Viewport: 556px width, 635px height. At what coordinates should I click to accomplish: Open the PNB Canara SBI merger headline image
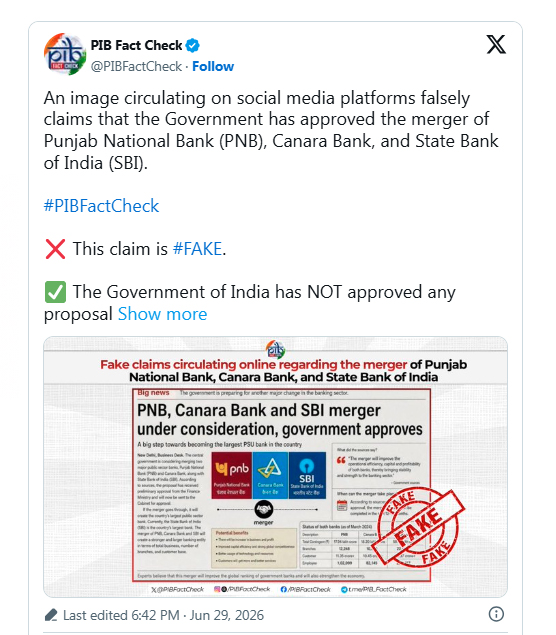tap(275, 467)
